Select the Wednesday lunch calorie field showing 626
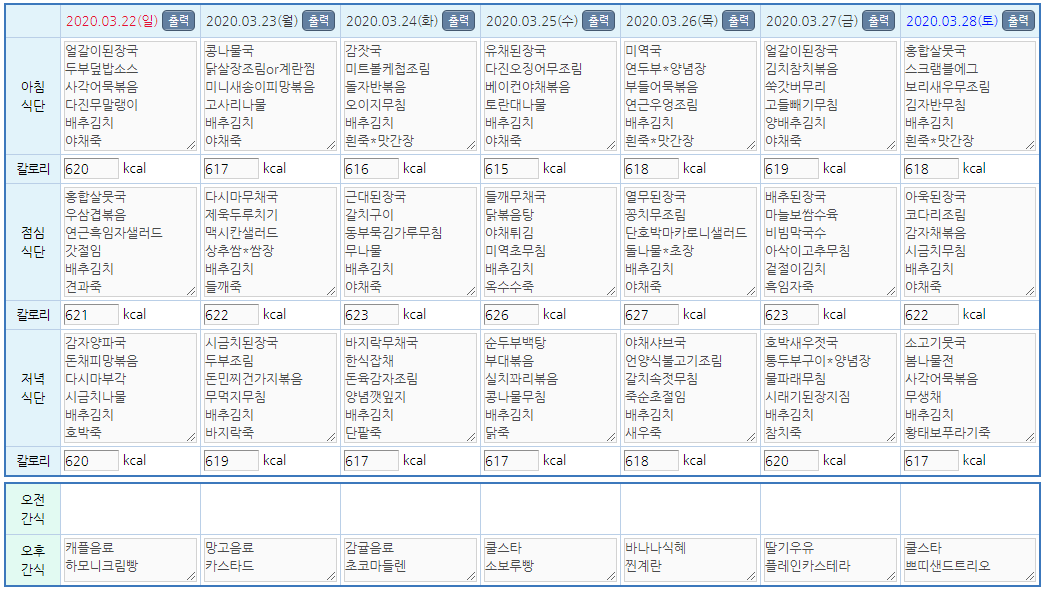The image size is (1045, 590). (511, 315)
